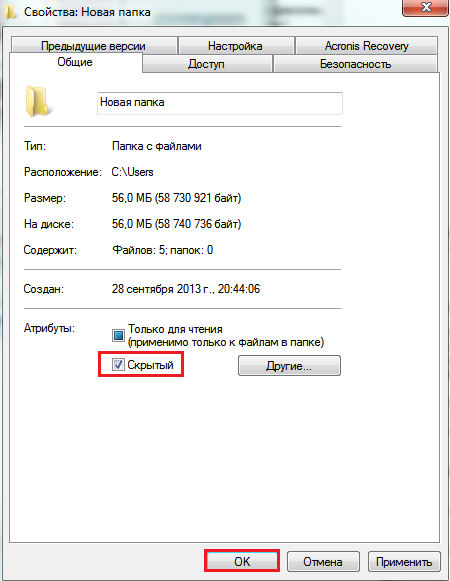Click the 'Другие...' attributes button
This screenshot has height=581, width=450.
(x=289, y=366)
